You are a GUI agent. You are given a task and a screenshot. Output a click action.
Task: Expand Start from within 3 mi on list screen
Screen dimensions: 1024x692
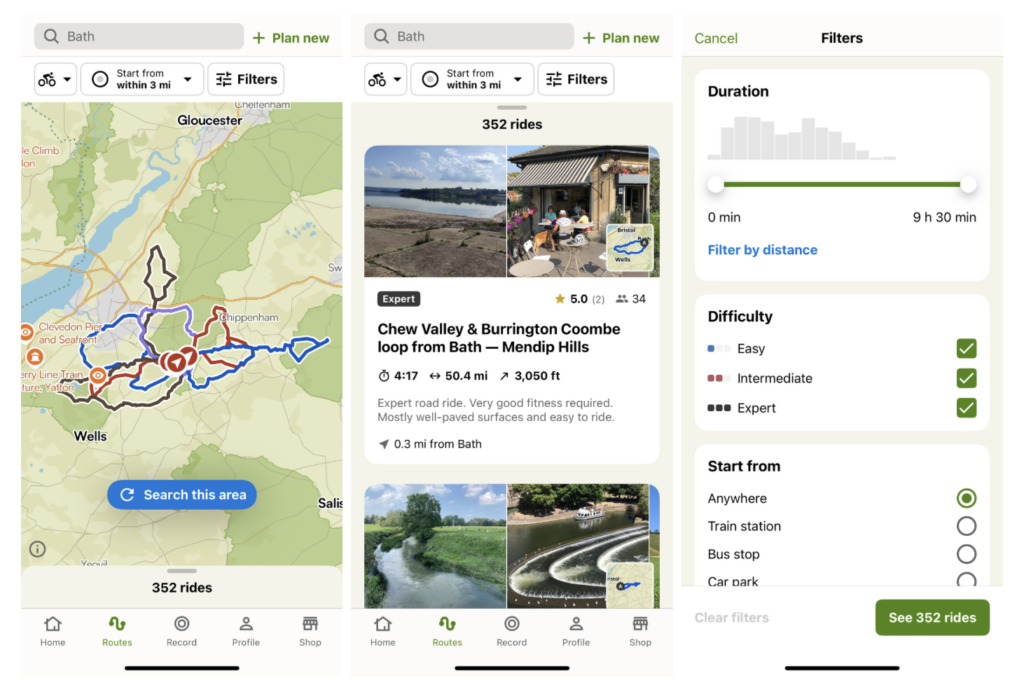[472, 80]
